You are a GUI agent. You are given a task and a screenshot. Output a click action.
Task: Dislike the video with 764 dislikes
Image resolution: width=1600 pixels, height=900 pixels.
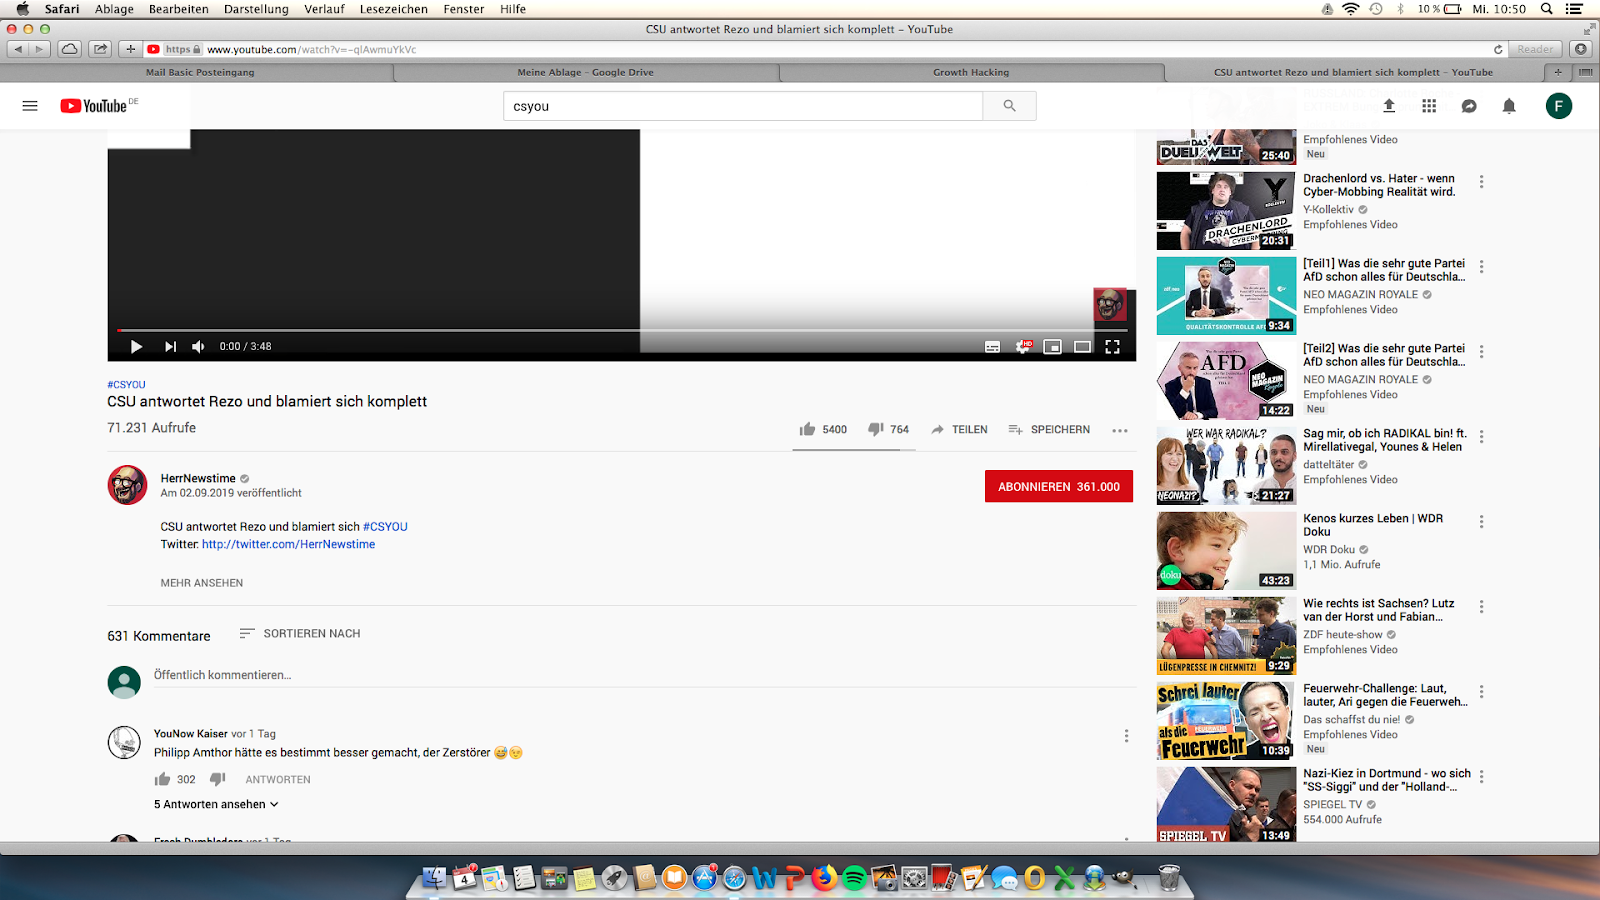888,429
